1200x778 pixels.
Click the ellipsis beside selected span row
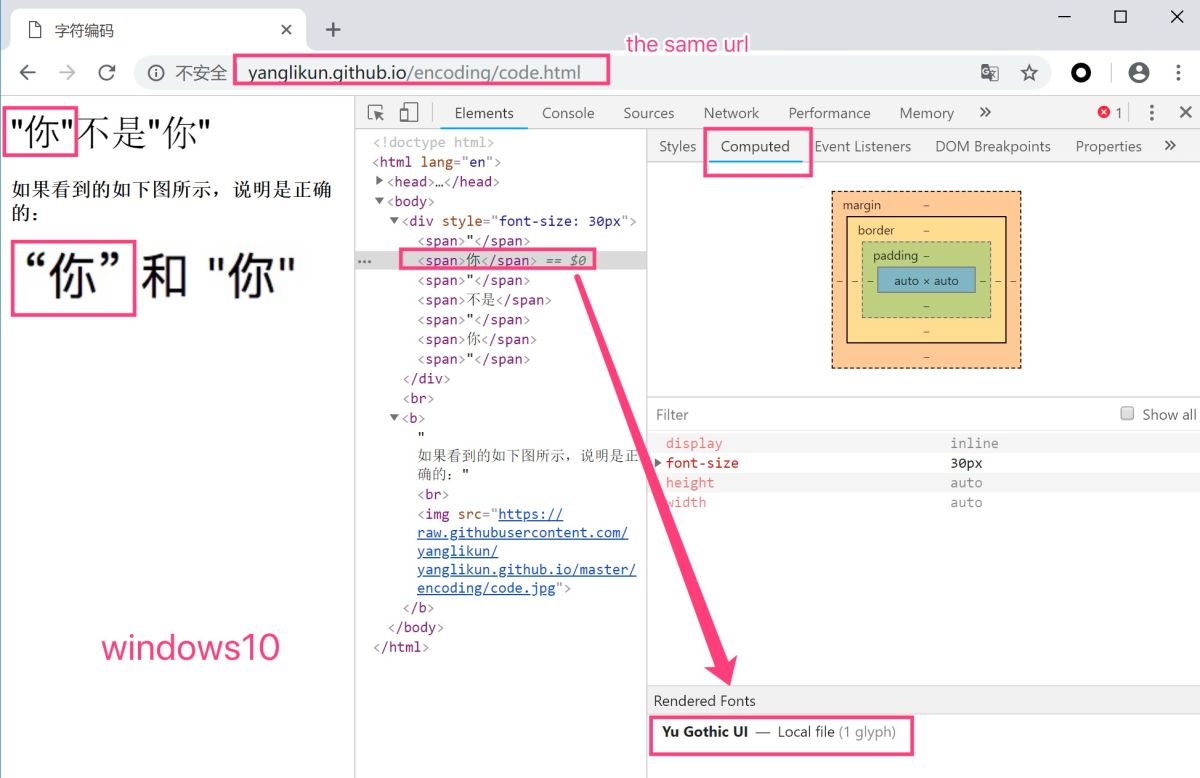tap(365, 261)
